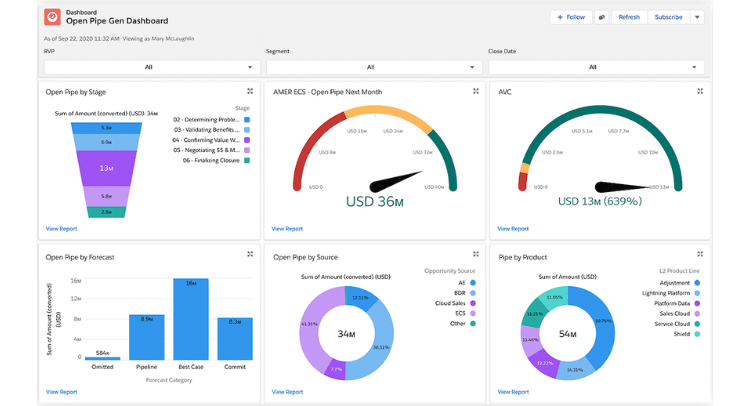
Task: Click the Lightning Platform legend swatch
Action: tap(697, 293)
